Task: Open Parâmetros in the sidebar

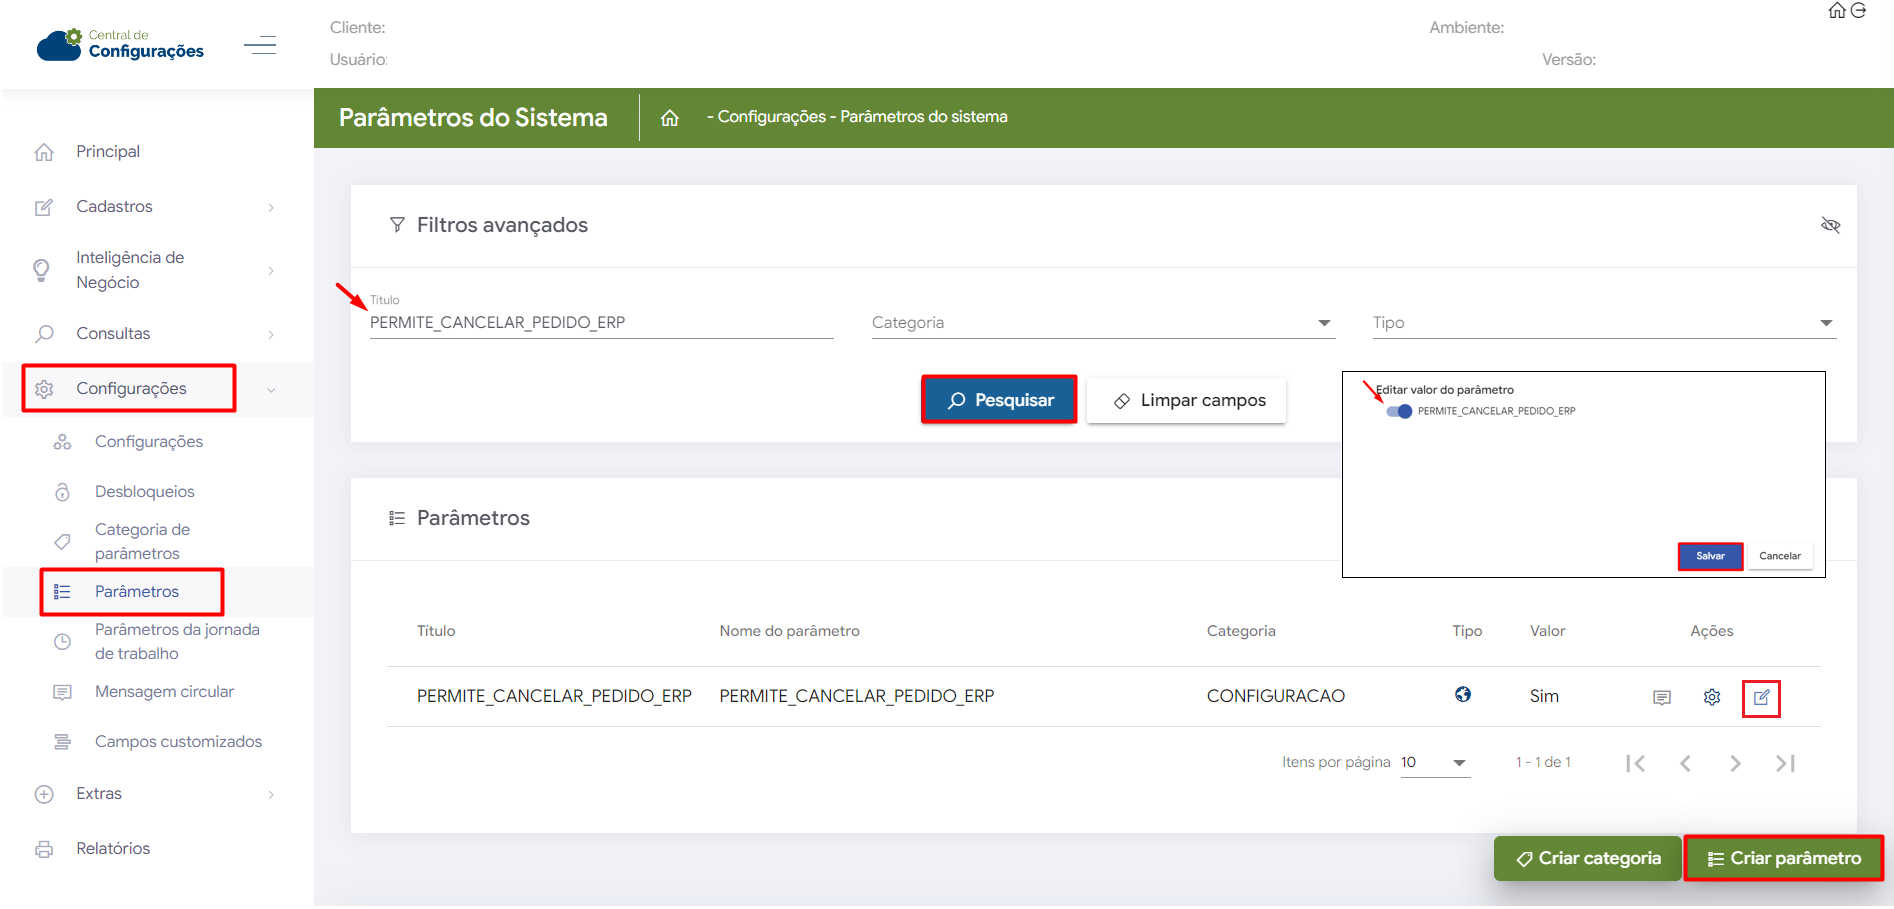Action: 137,592
